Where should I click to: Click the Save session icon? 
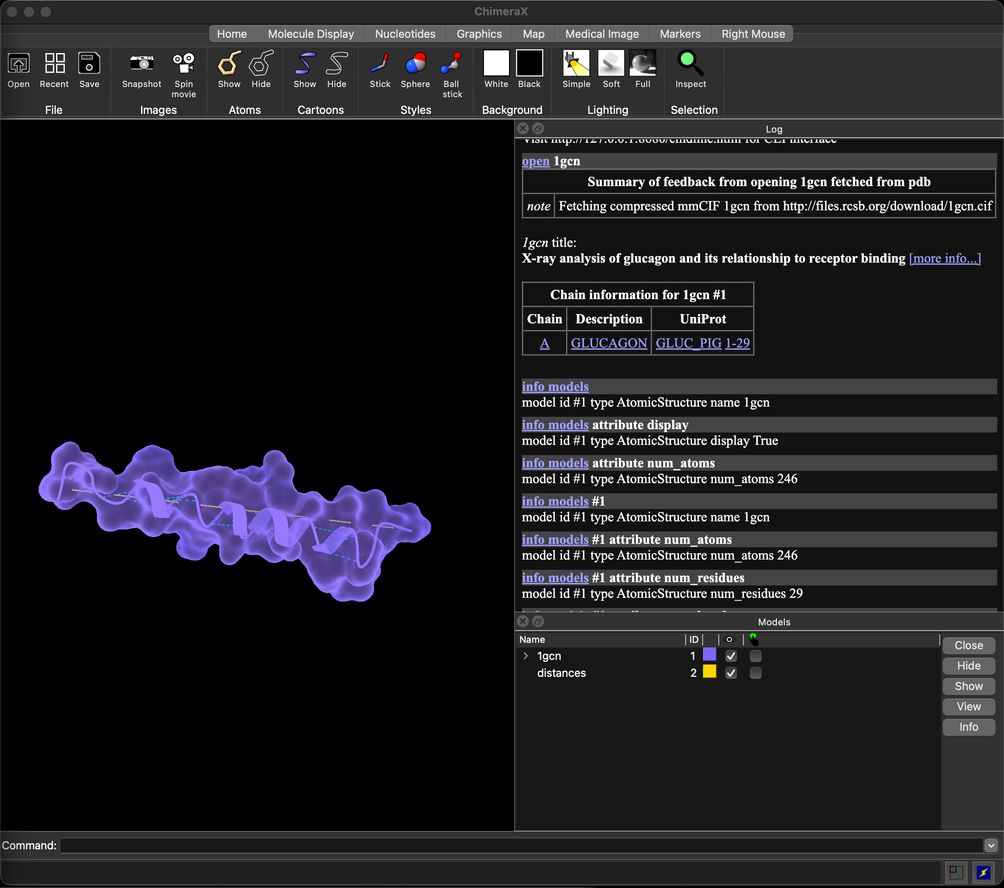point(89,63)
